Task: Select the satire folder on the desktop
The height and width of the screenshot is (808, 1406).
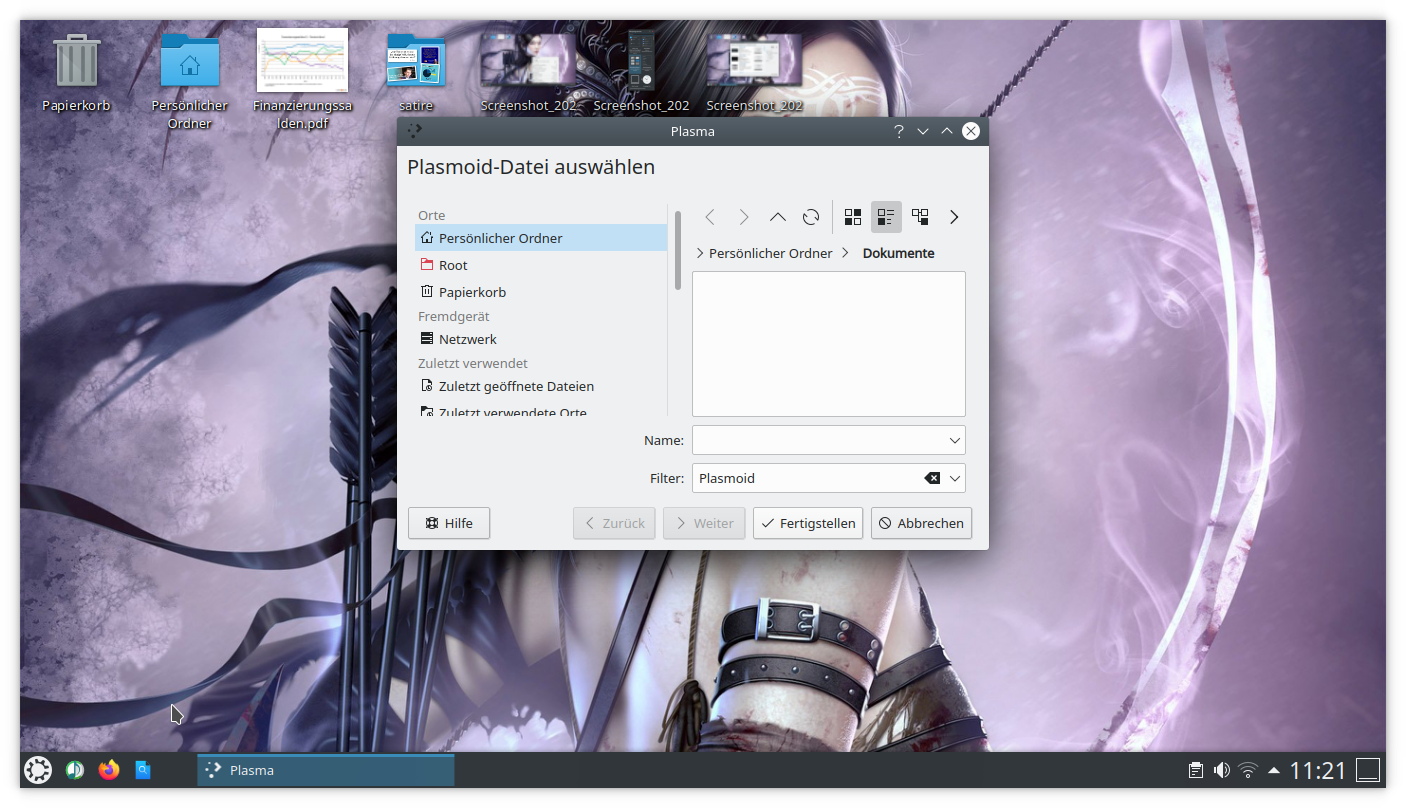Action: pyautogui.click(x=415, y=61)
